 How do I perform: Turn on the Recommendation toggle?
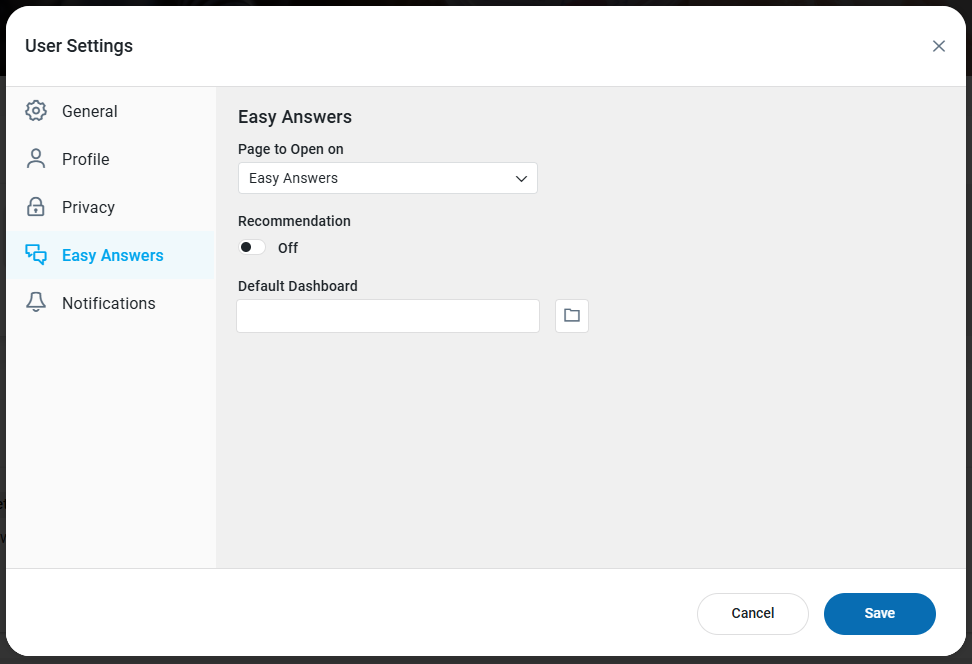click(x=252, y=247)
